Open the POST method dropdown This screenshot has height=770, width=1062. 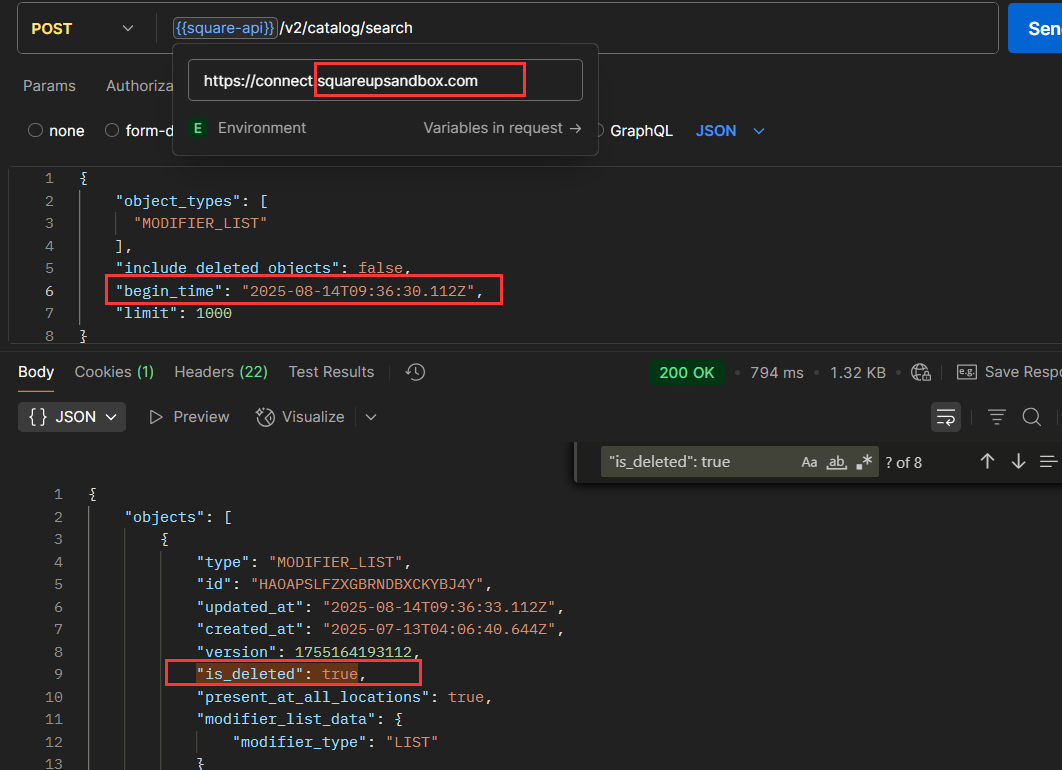[82, 28]
